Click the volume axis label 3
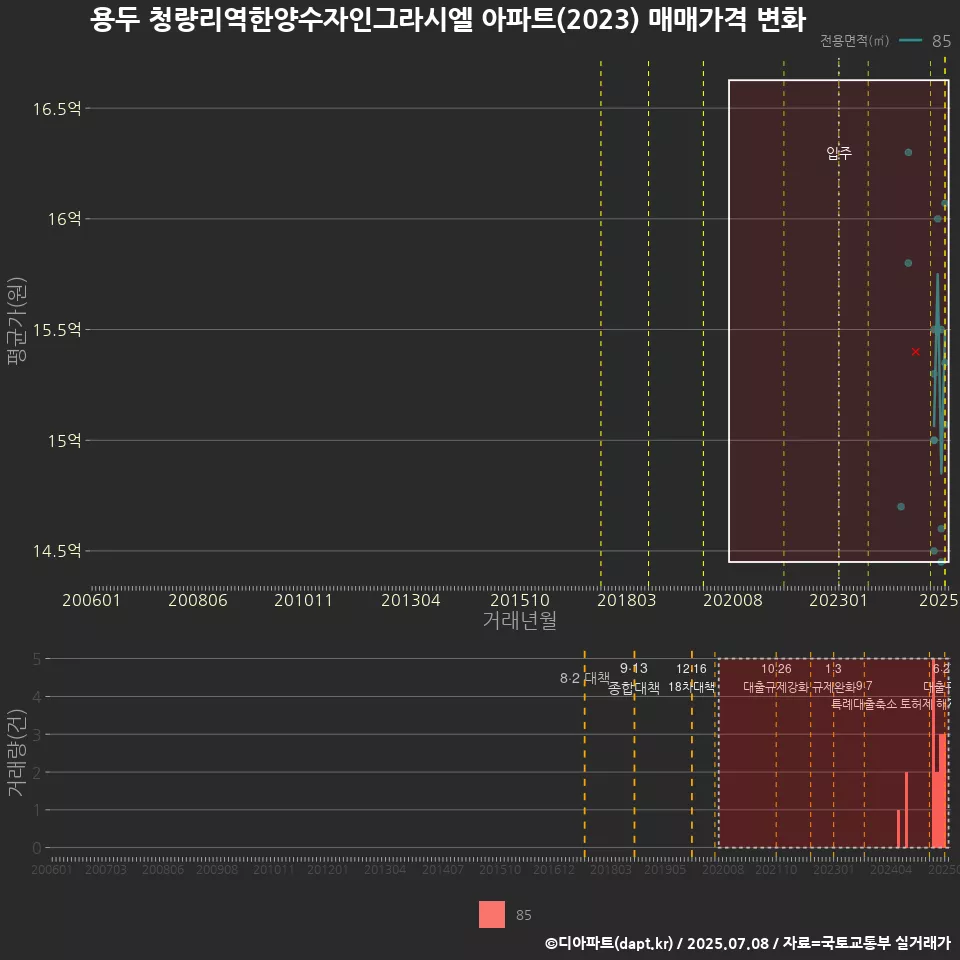 pos(37,734)
